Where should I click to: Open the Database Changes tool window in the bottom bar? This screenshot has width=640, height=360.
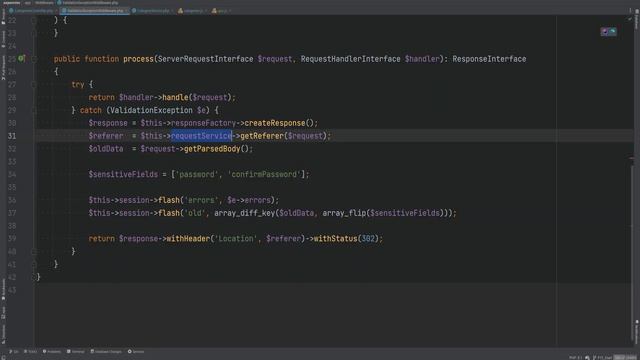click(106, 351)
